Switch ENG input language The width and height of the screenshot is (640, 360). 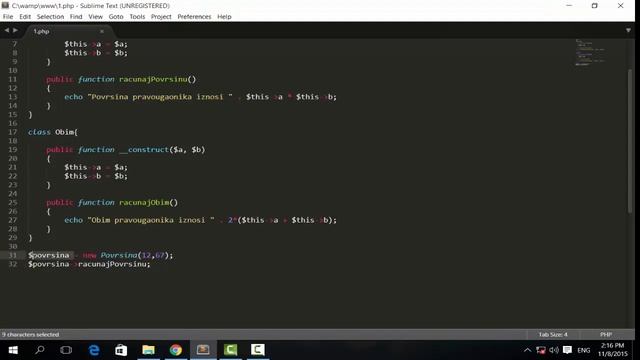(584, 351)
